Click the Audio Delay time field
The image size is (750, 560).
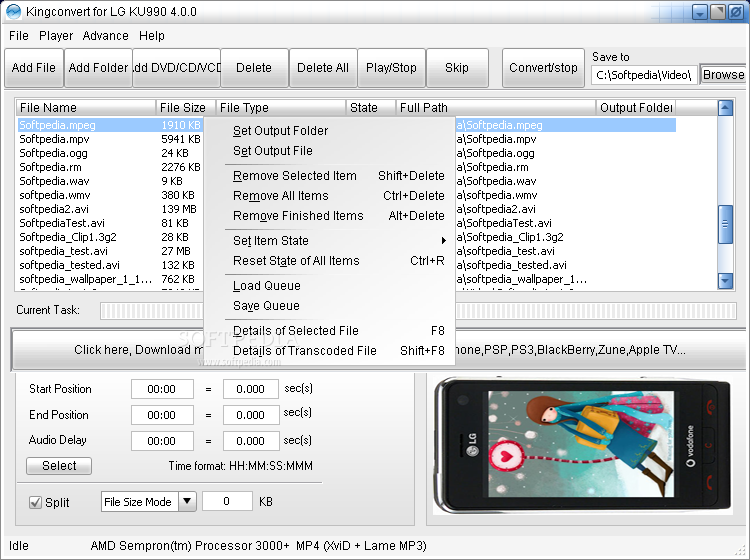(162, 440)
